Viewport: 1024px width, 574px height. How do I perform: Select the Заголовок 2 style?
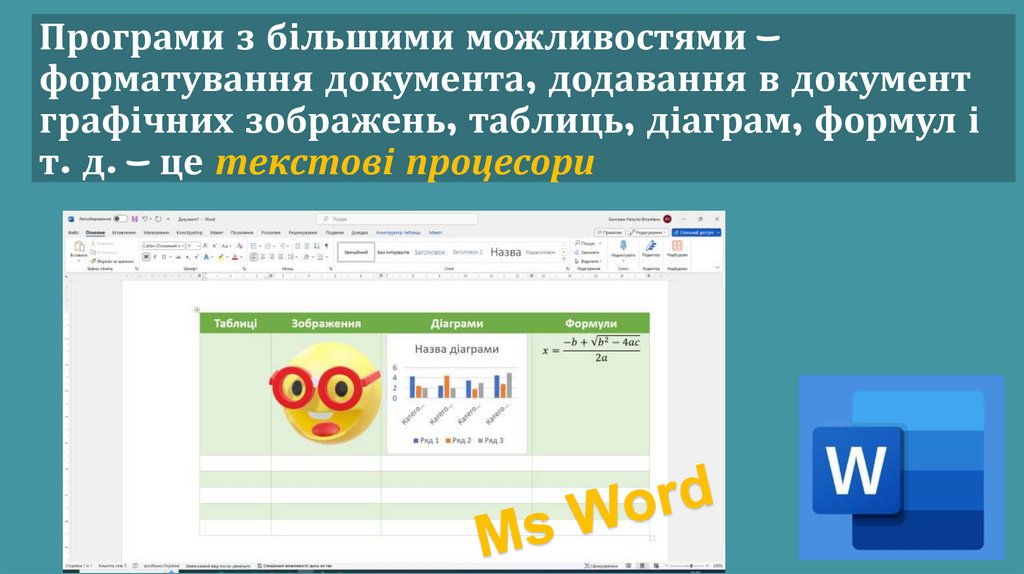pos(468,252)
